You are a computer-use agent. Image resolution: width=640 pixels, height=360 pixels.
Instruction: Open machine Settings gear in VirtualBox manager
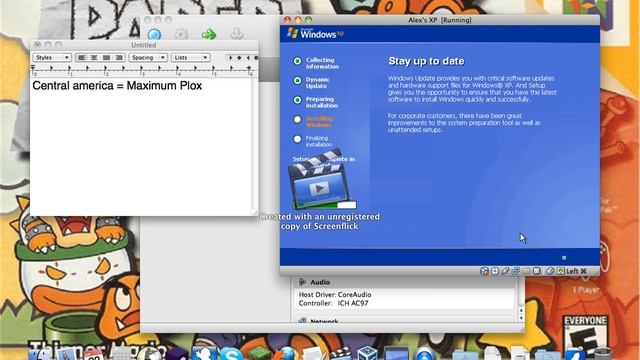[x=181, y=34]
